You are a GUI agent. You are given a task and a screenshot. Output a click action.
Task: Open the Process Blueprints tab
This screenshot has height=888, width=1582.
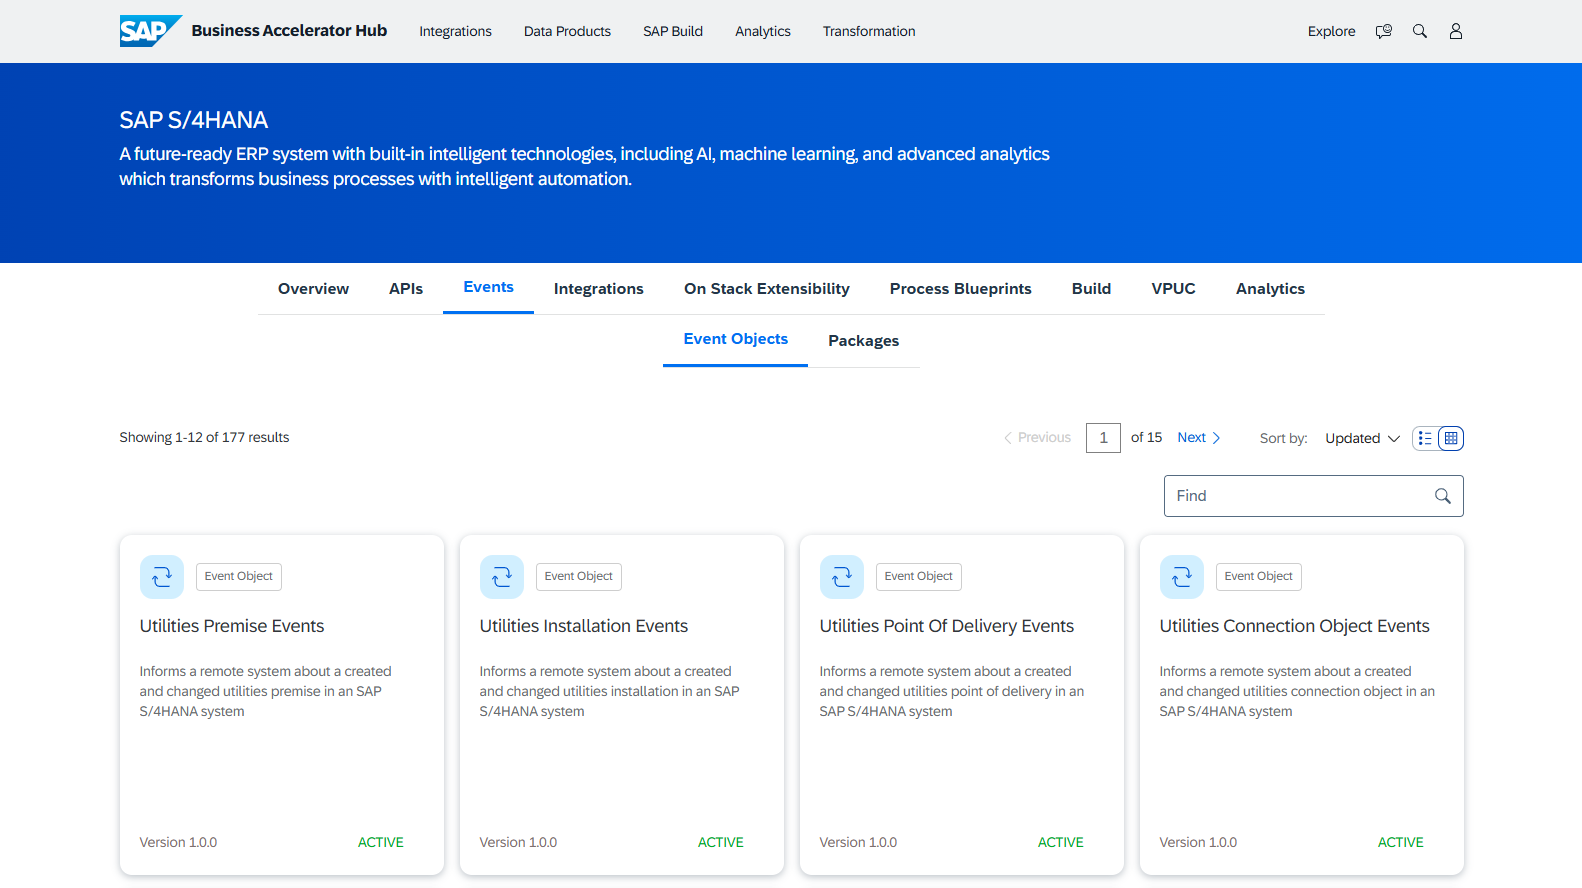(961, 289)
